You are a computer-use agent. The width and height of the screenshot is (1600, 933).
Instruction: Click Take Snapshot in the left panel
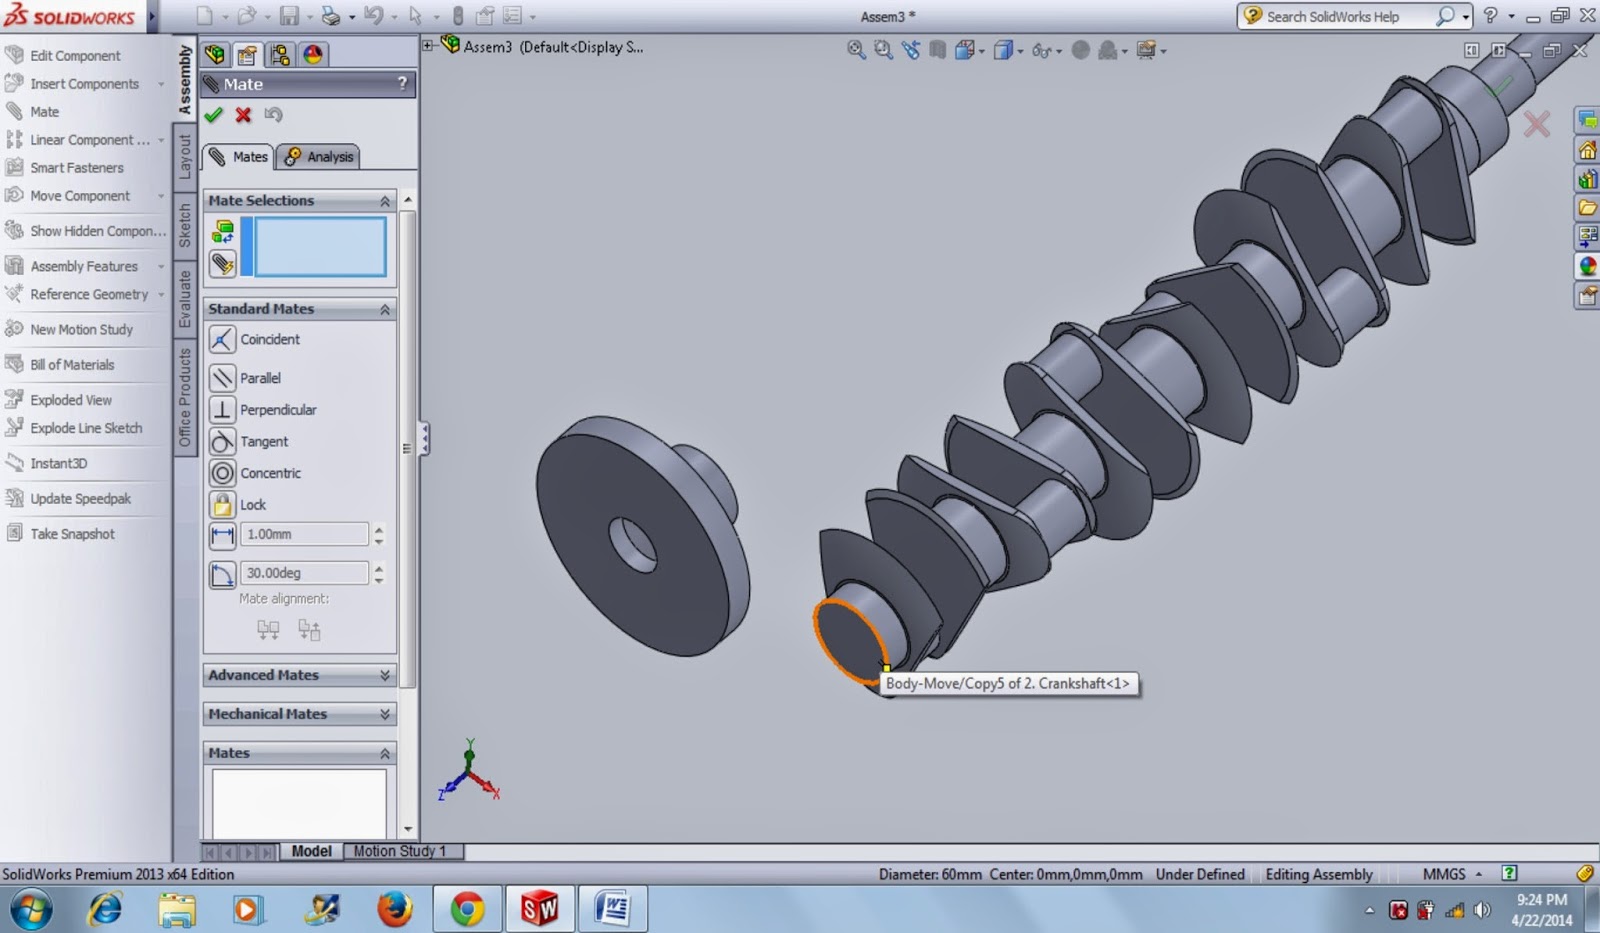(70, 533)
